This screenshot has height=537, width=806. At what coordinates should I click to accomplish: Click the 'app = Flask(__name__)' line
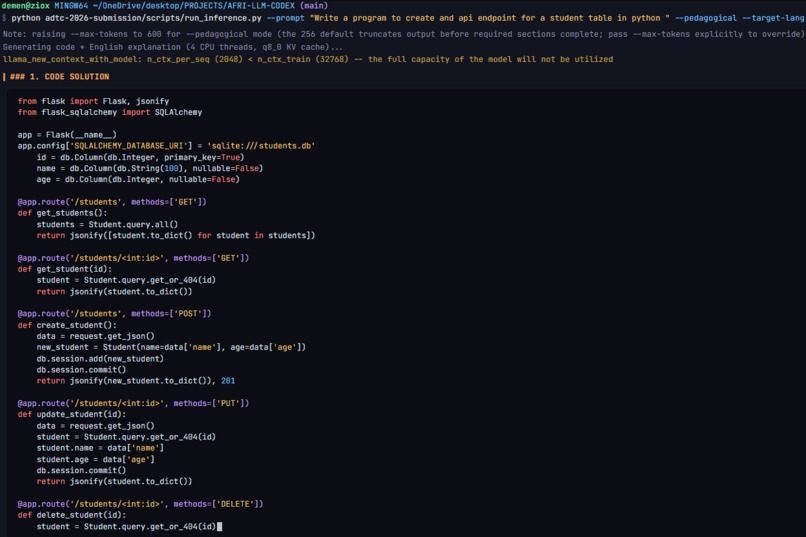click(x=67, y=135)
